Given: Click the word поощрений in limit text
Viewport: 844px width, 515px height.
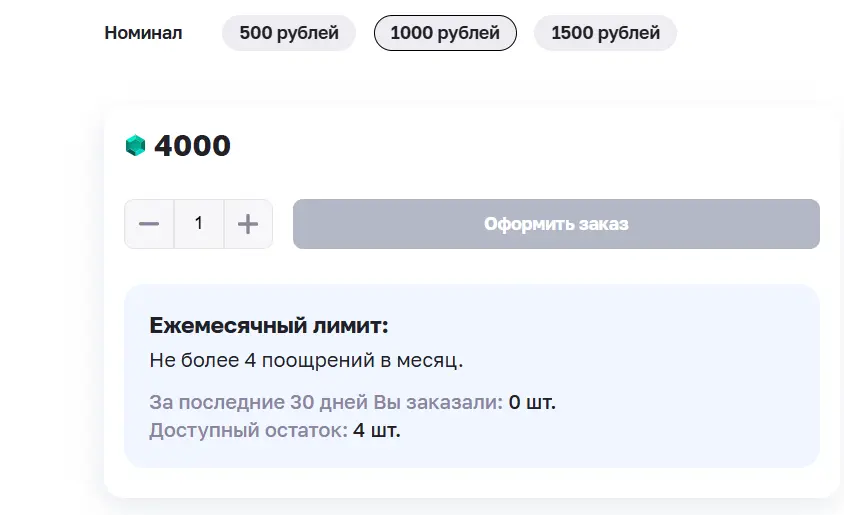Looking at the screenshot, I should [x=318, y=361].
